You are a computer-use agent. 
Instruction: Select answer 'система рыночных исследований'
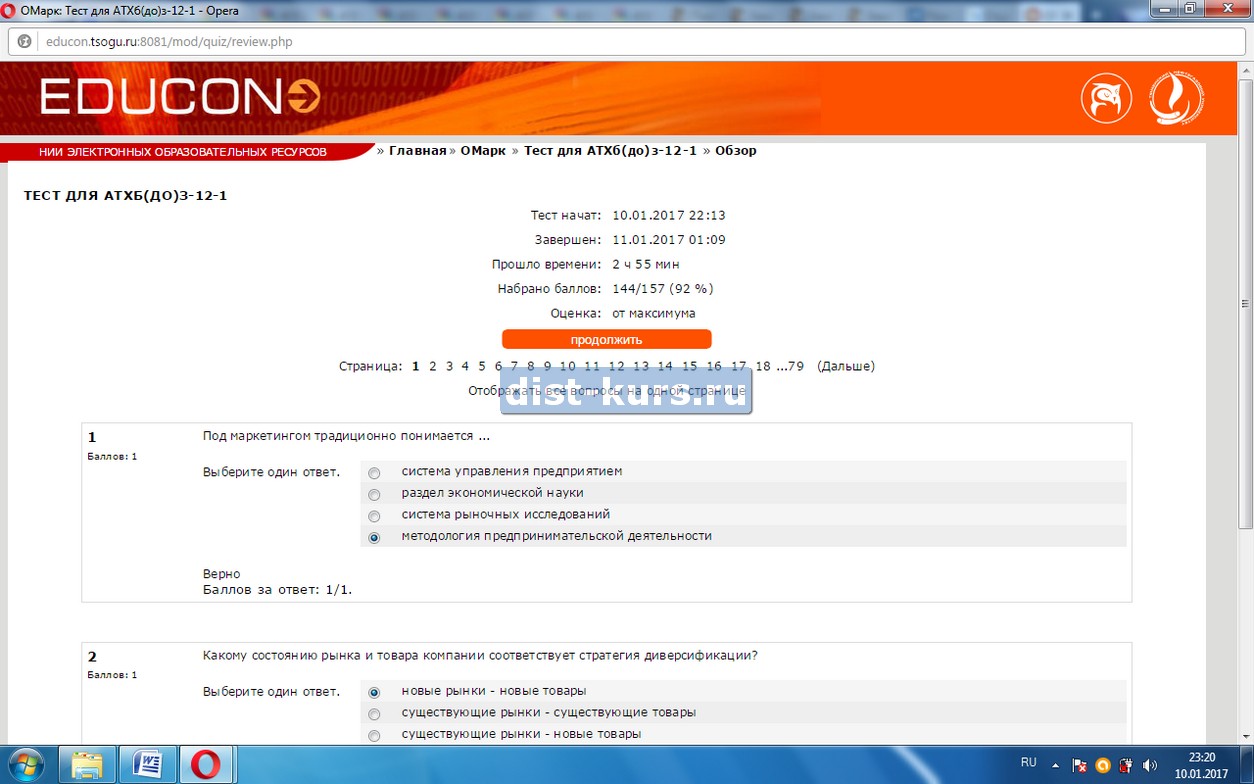[x=374, y=517]
